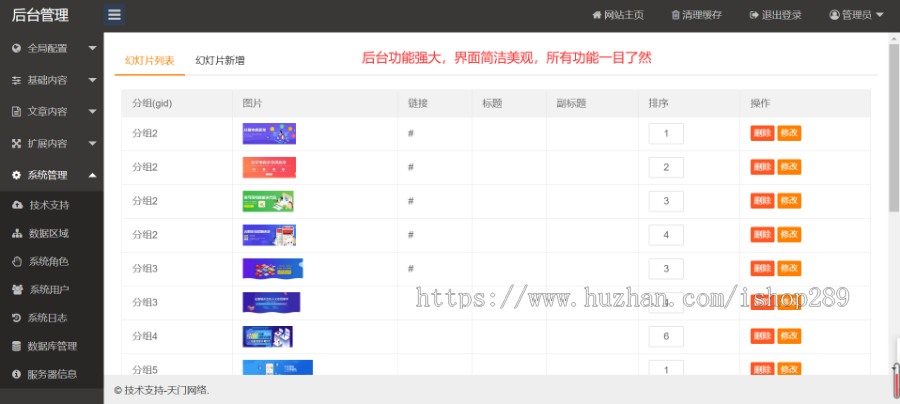Toggle the hamburger sidebar menu button
This screenshot has height=404, width=900.
click(x=114, y=15)
